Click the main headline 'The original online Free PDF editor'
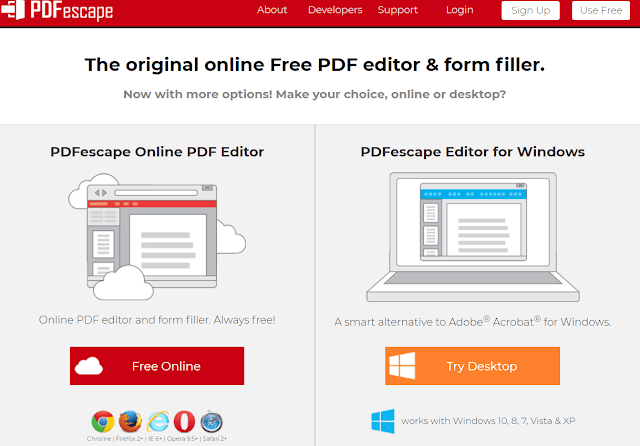 click(x=315, y=65)
